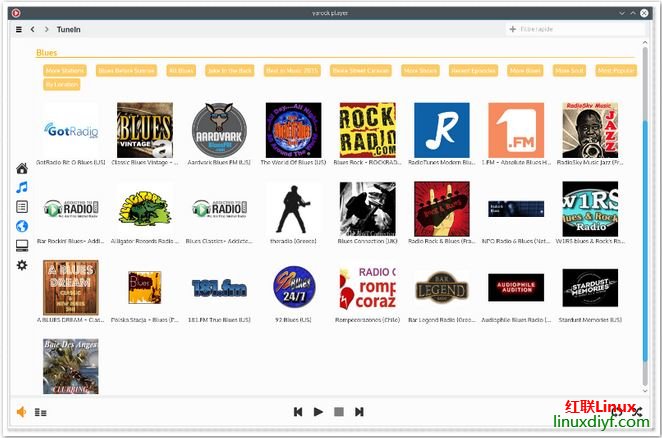Viewport: 662px width, 438px height.
Task: Skip to the next track
Action: click(x=359, y=411)
